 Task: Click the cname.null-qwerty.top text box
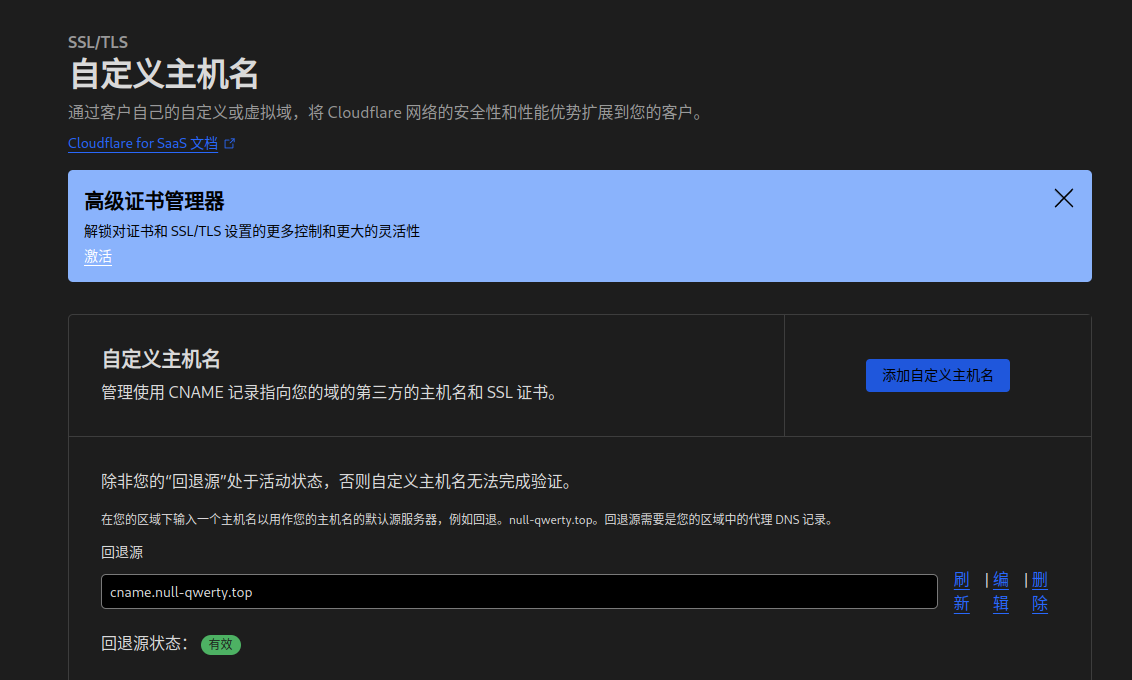[x=518, y=591]
